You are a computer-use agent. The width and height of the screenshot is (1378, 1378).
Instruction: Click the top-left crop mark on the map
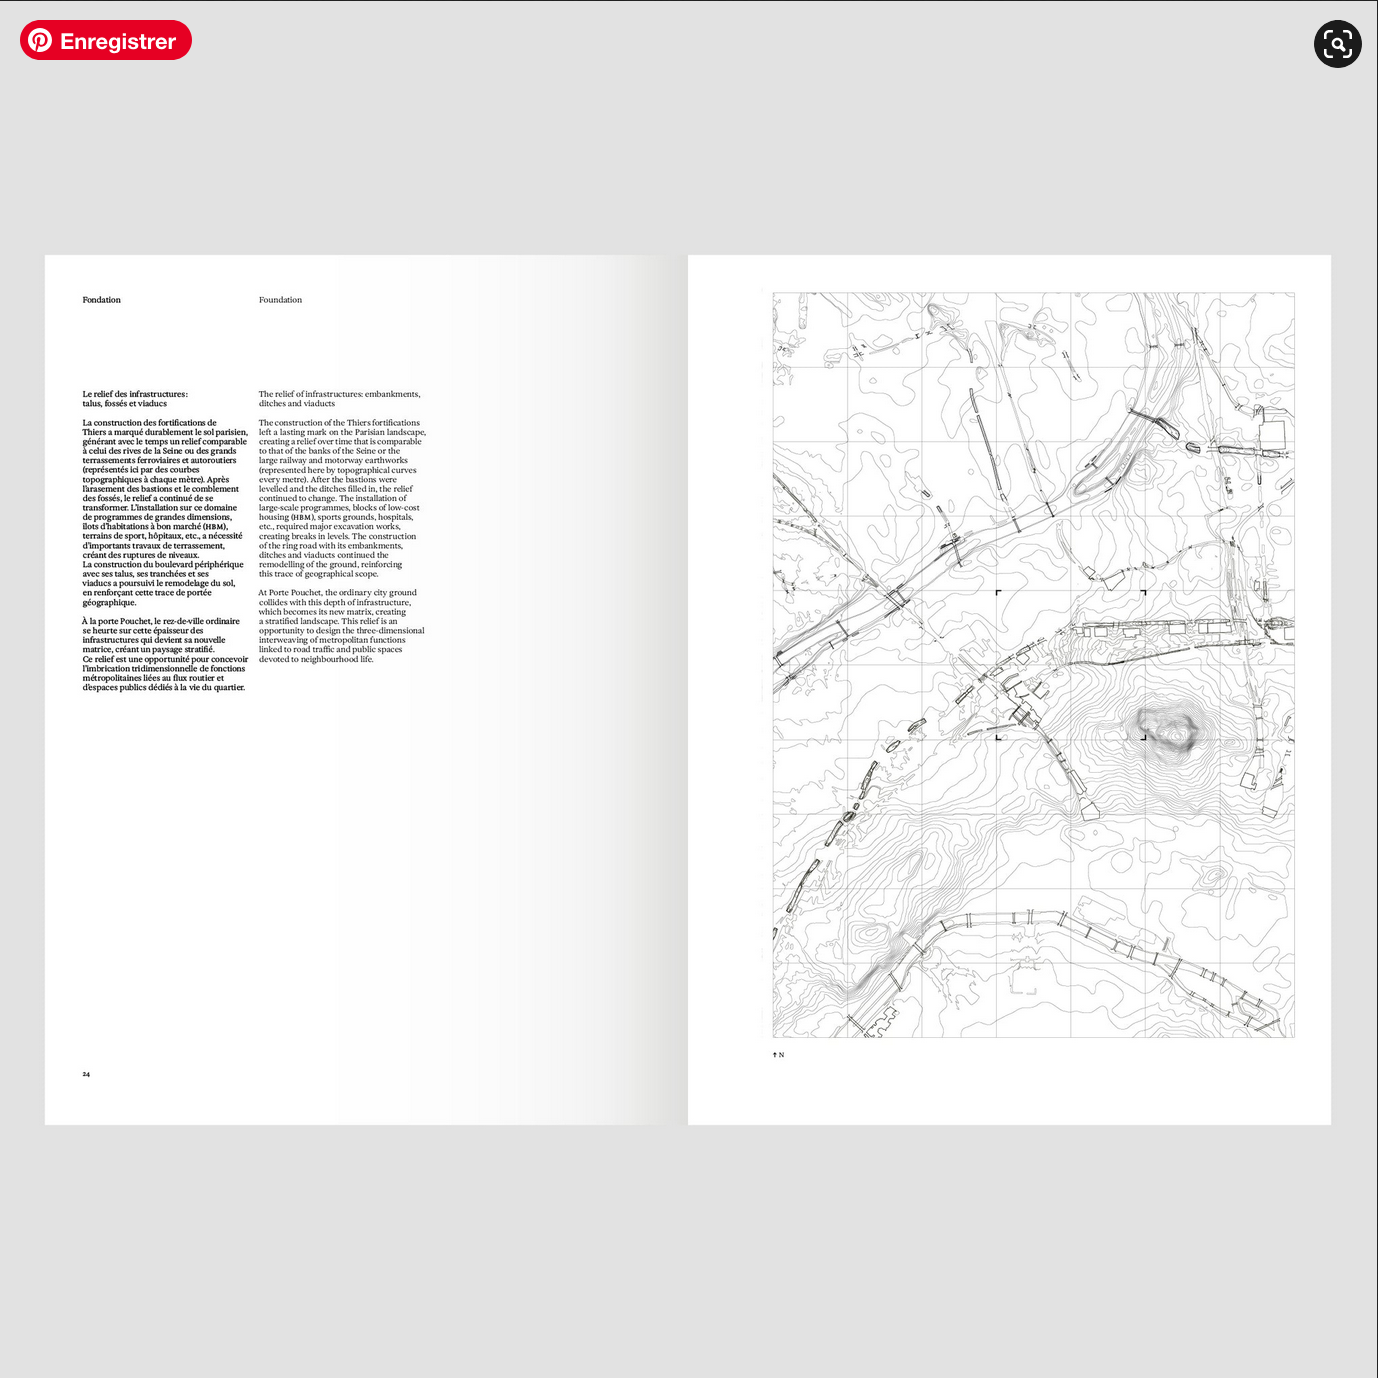998,593
